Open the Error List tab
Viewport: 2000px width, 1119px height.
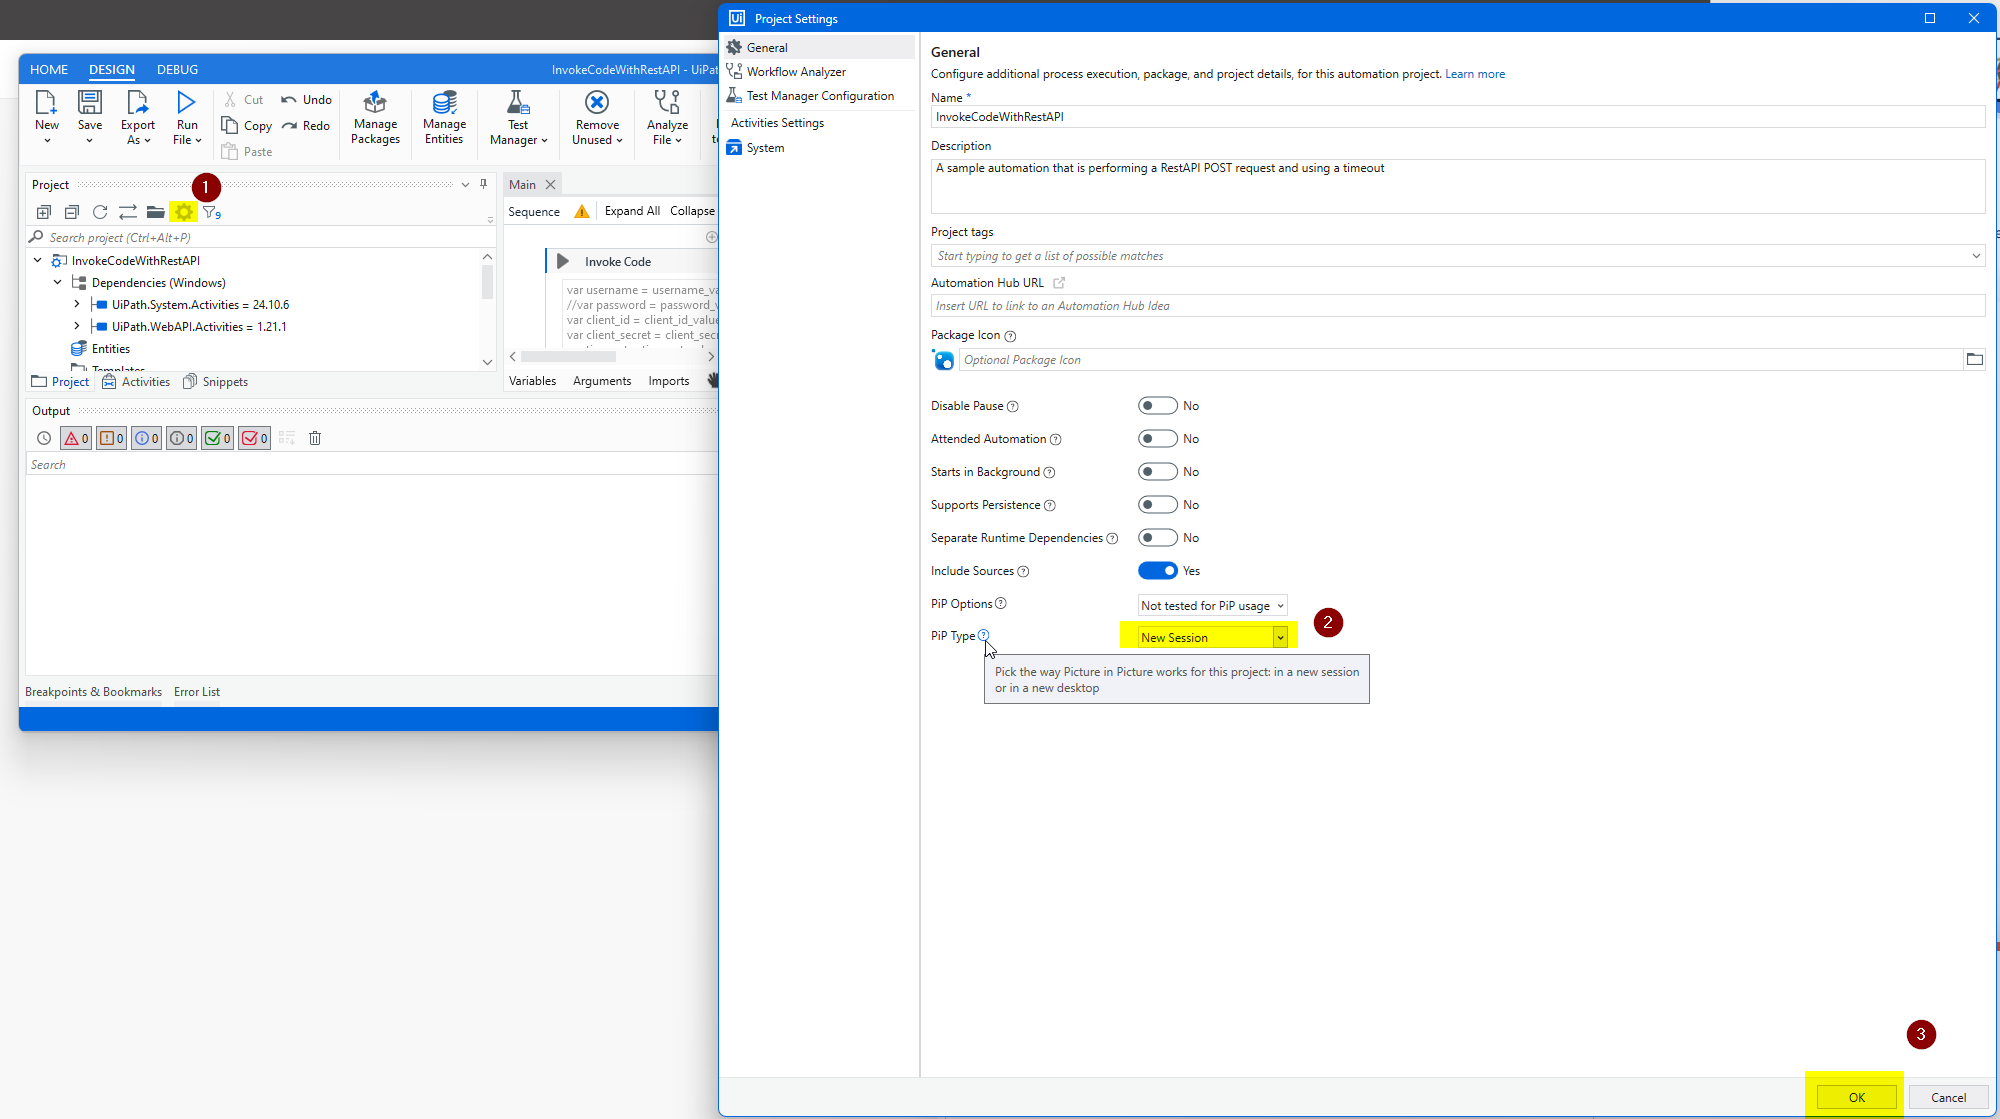[197, 692]
